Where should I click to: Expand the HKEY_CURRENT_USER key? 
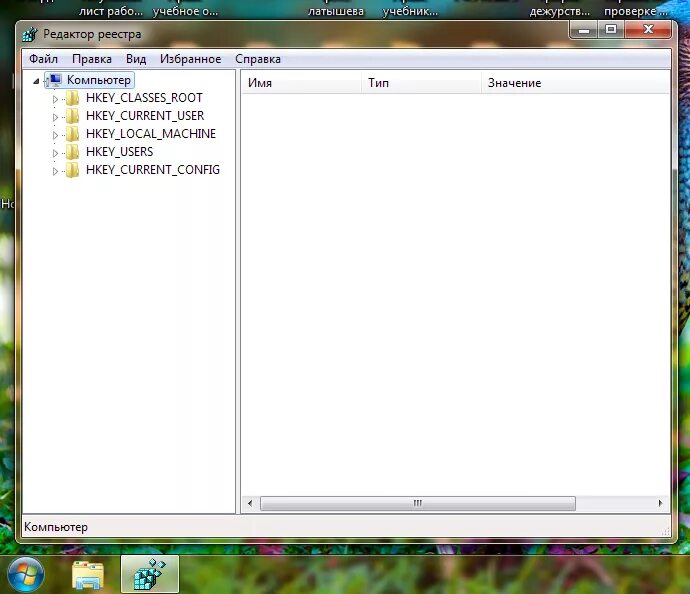tap(55, 117)
